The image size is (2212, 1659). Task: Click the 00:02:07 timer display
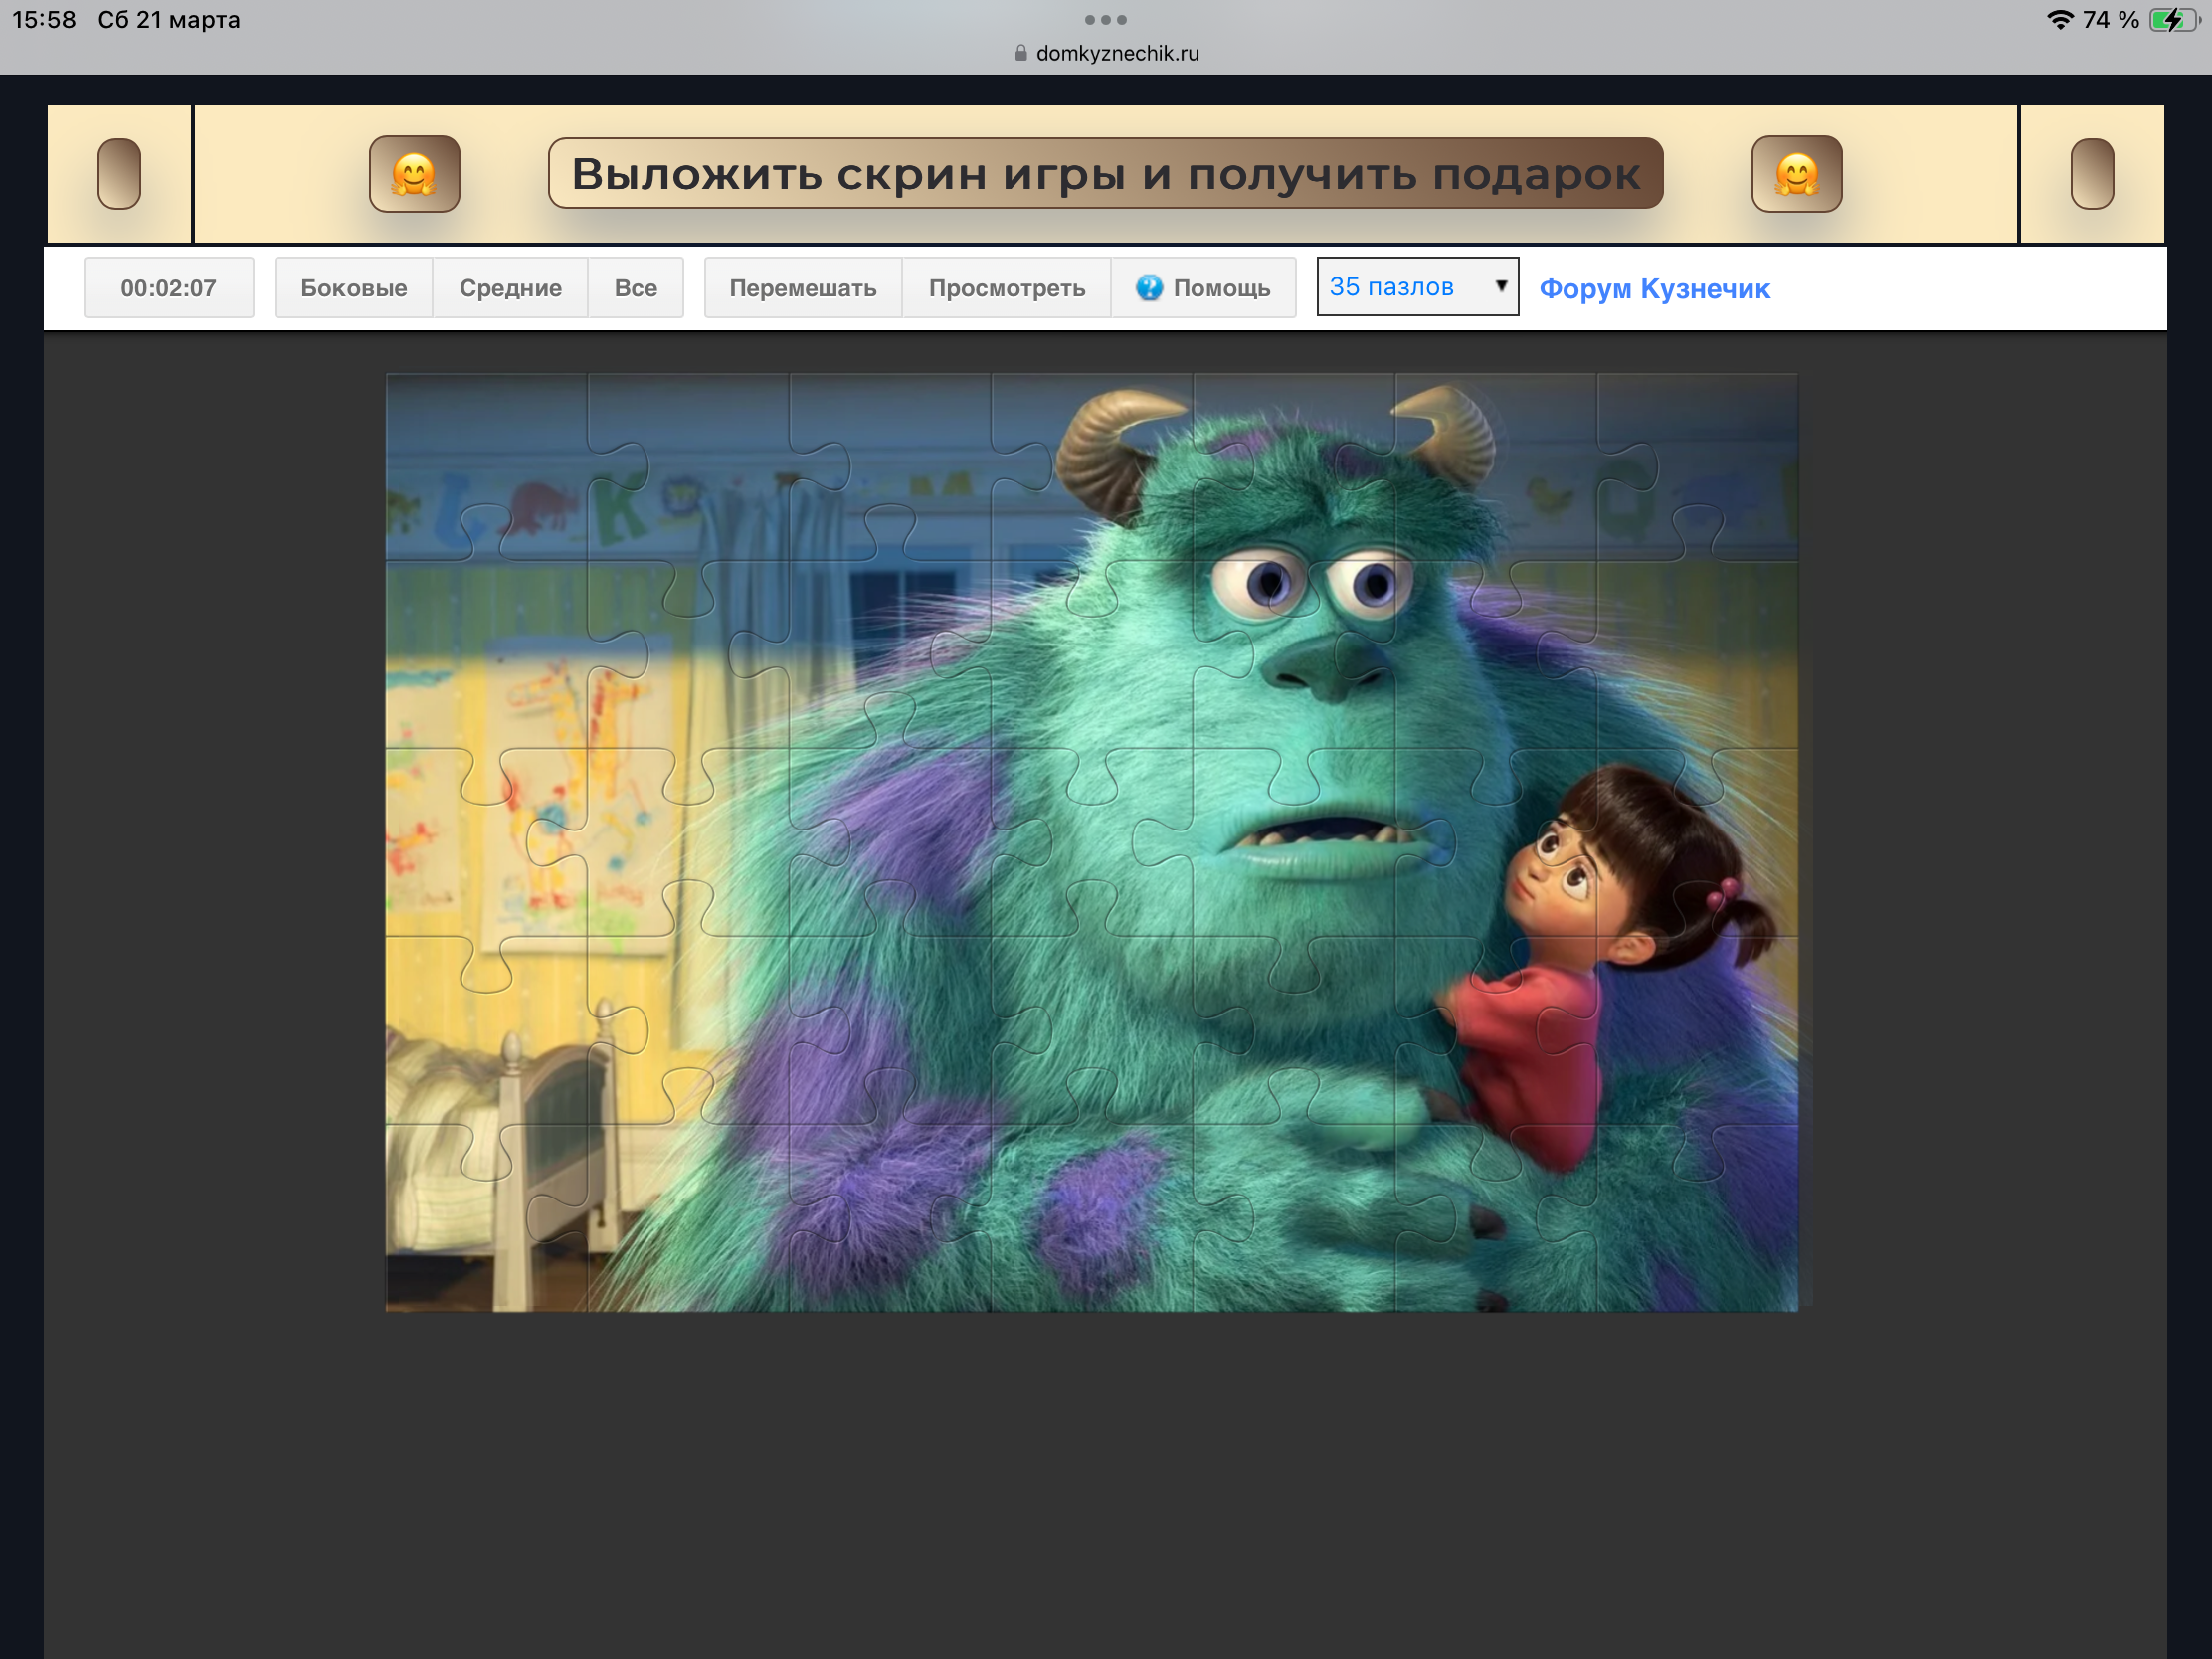point(168,288)
